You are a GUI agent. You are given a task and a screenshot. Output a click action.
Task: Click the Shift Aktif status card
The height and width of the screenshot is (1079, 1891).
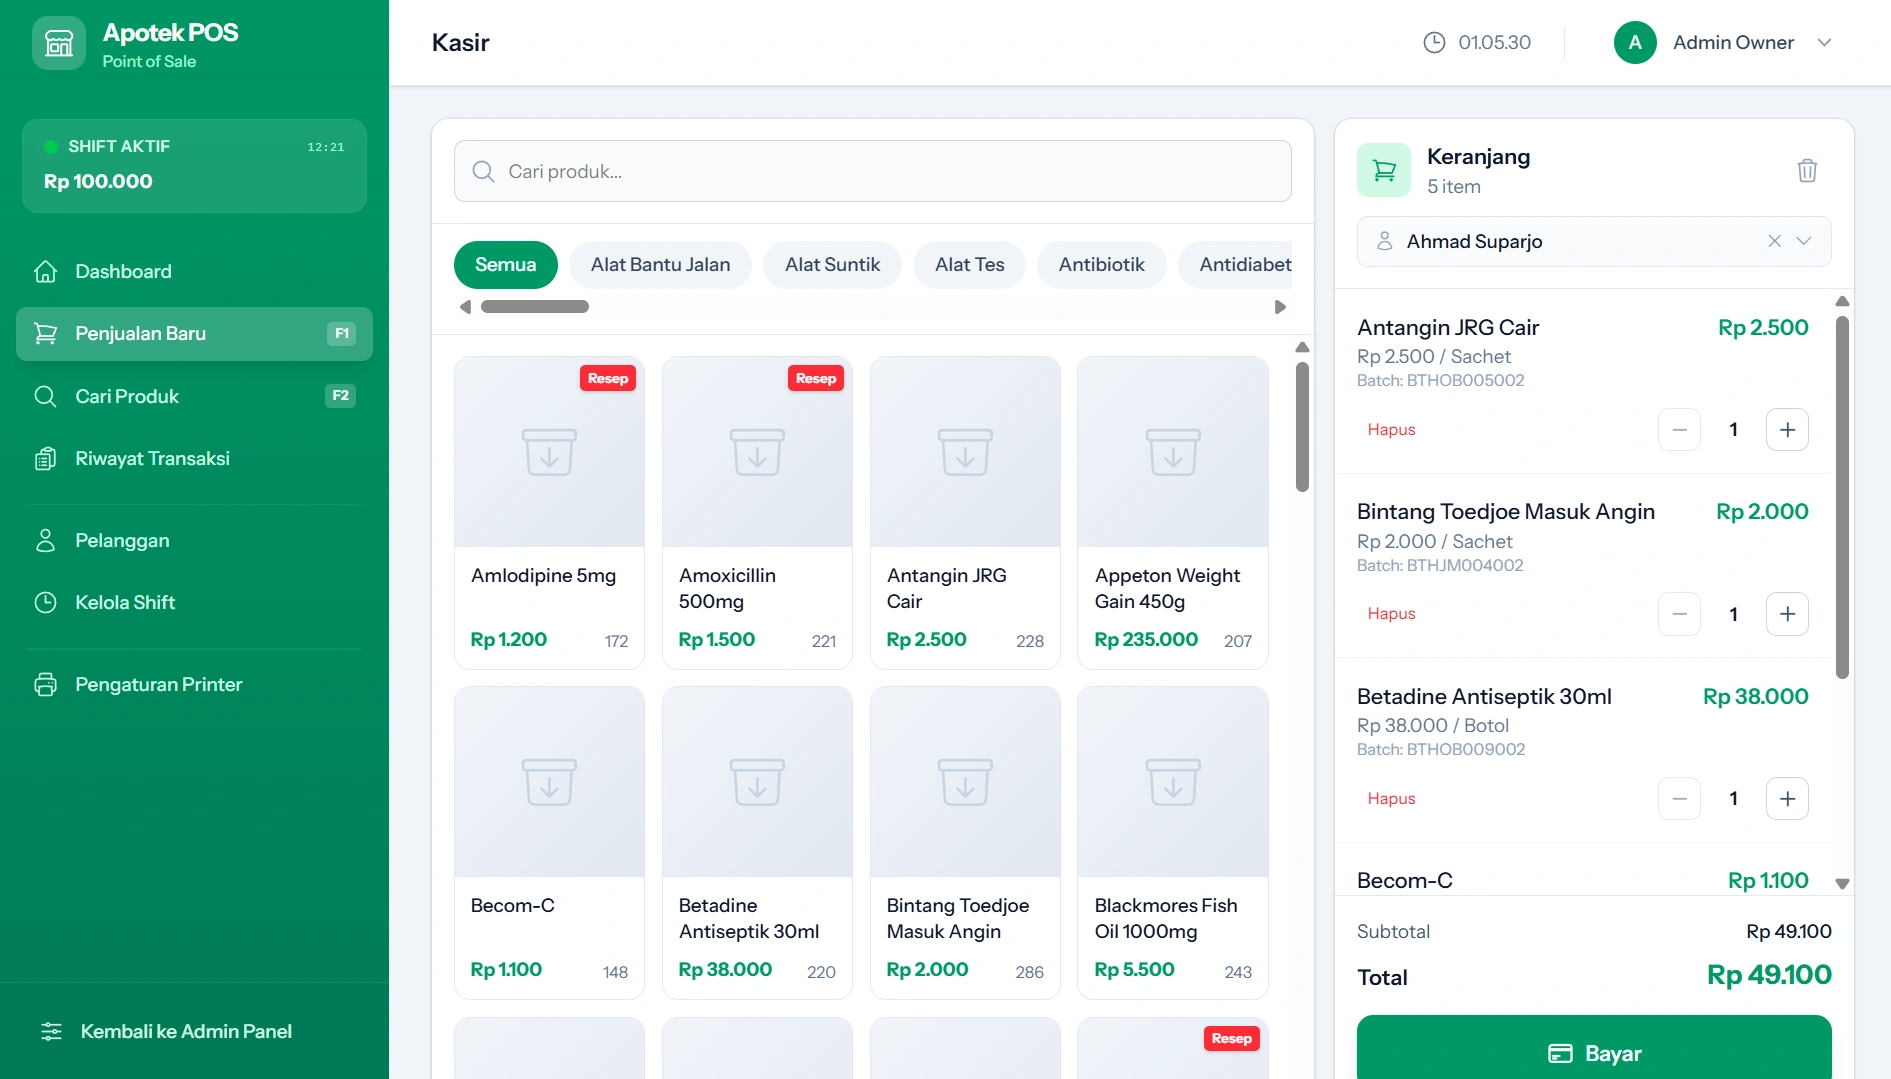click(x=194, y=166)
